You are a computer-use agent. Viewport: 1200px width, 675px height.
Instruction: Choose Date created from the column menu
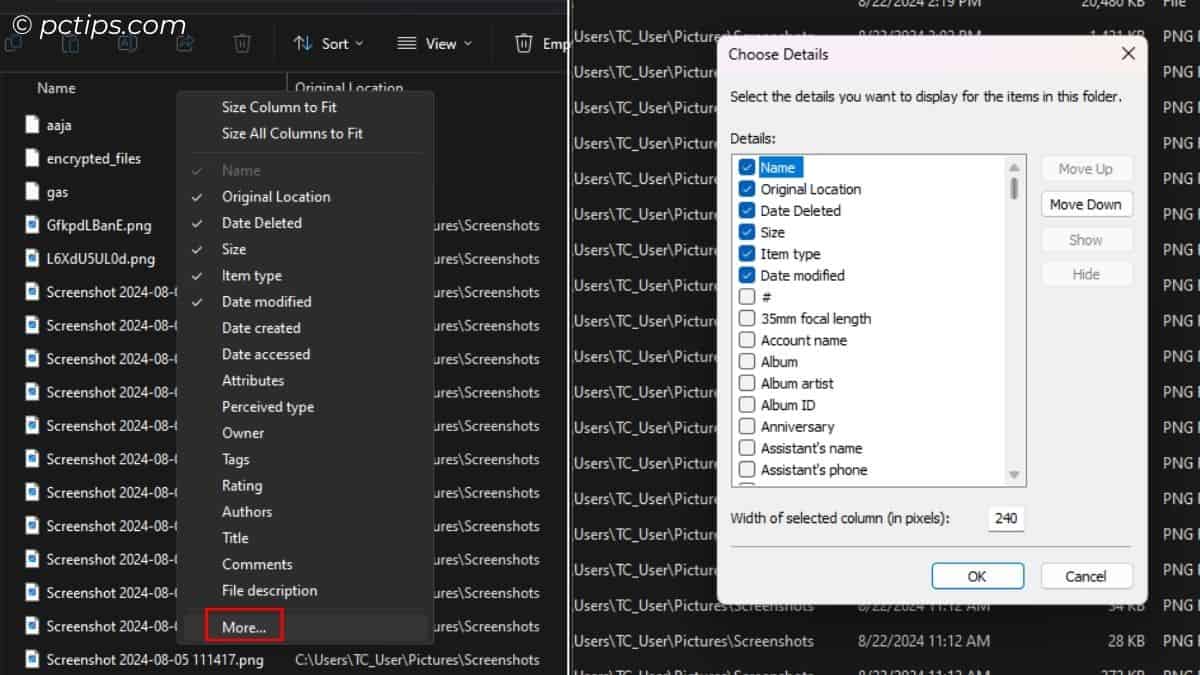261,328
